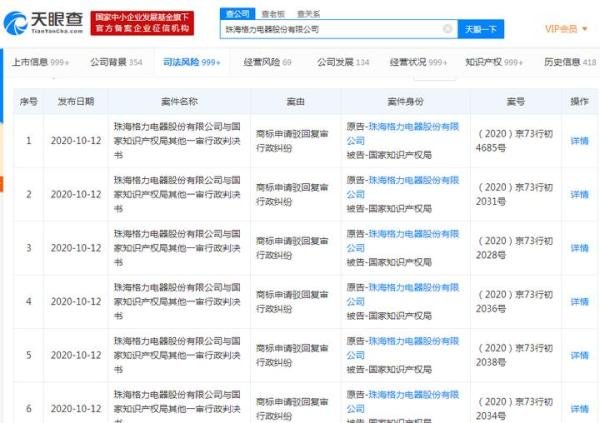600x423 pixels.
Task: Open the VIP会员 dropdown arrow
Action: (584, 29)
